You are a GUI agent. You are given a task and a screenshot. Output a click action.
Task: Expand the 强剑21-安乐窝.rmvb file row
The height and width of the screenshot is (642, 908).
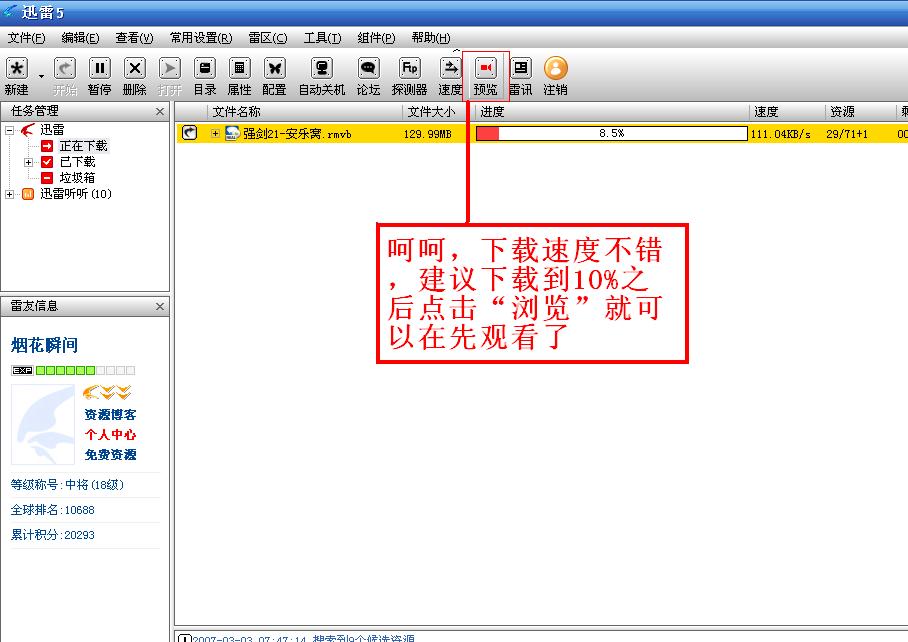point(215,134)
